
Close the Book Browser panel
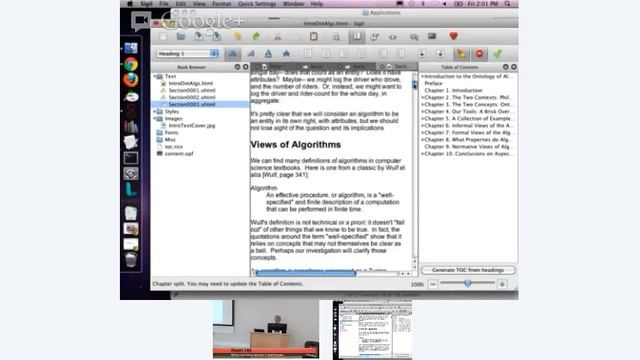(x=245, y=67)
